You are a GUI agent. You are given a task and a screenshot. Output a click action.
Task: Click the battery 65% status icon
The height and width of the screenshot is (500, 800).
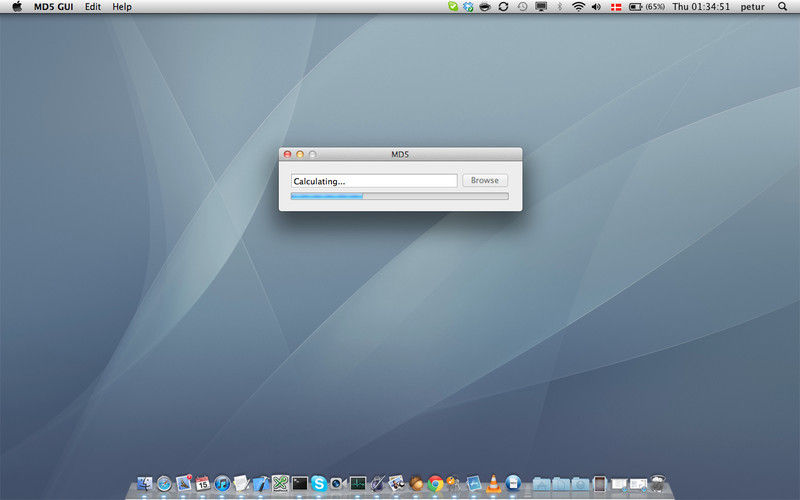tap(646, 7)
